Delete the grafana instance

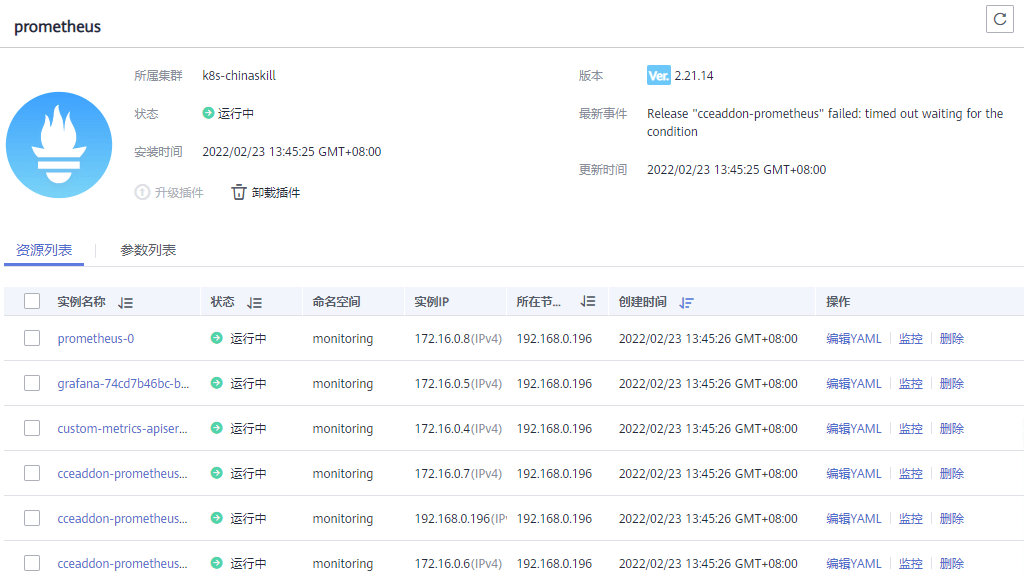(952, 384)
